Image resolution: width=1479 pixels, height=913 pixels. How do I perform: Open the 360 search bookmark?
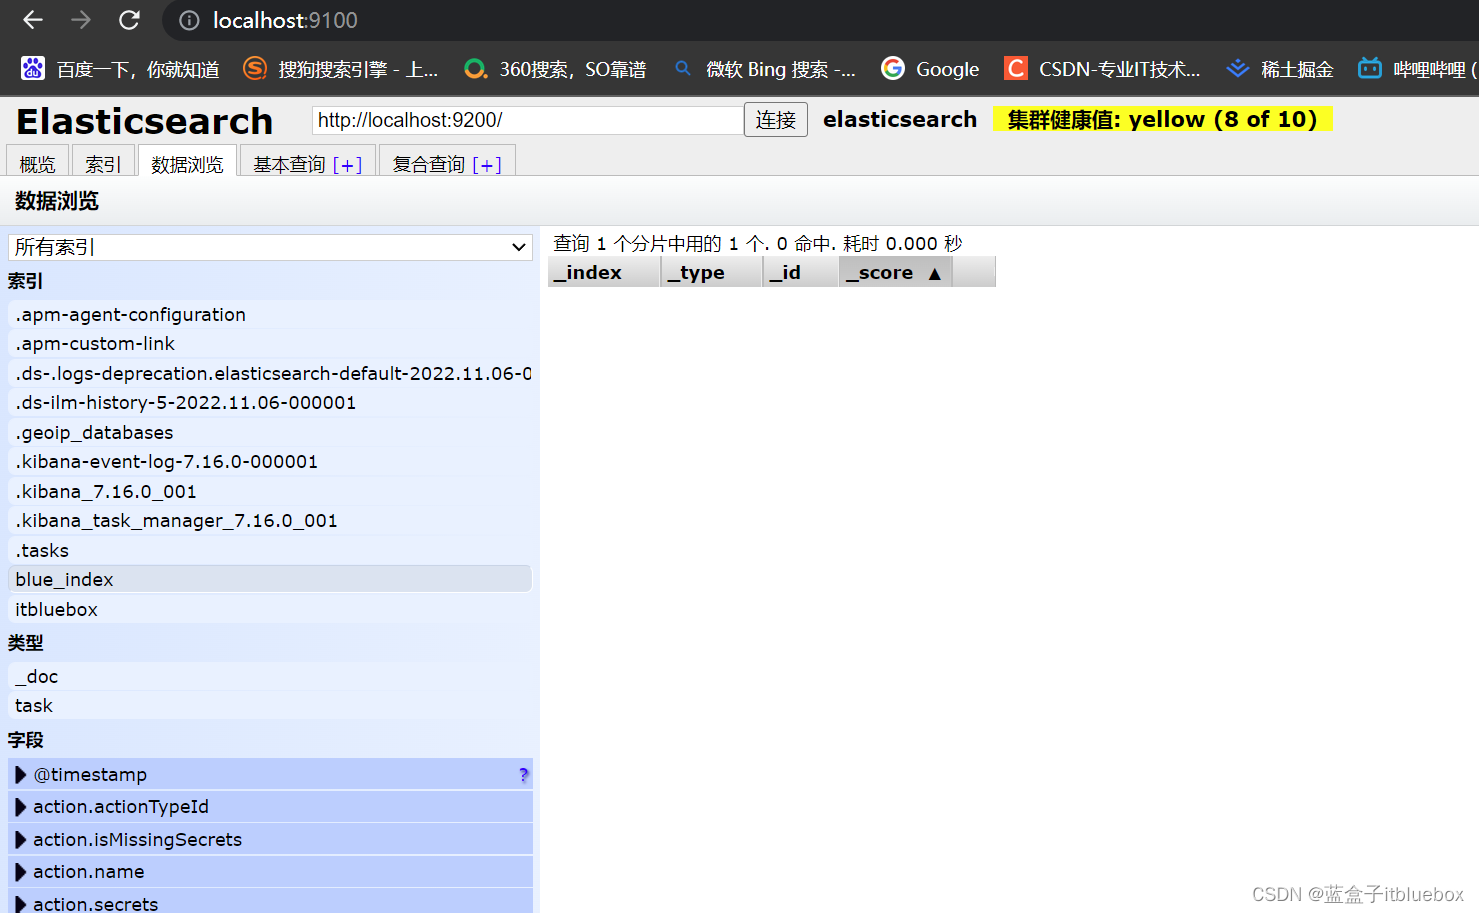[x=555, y=68]
